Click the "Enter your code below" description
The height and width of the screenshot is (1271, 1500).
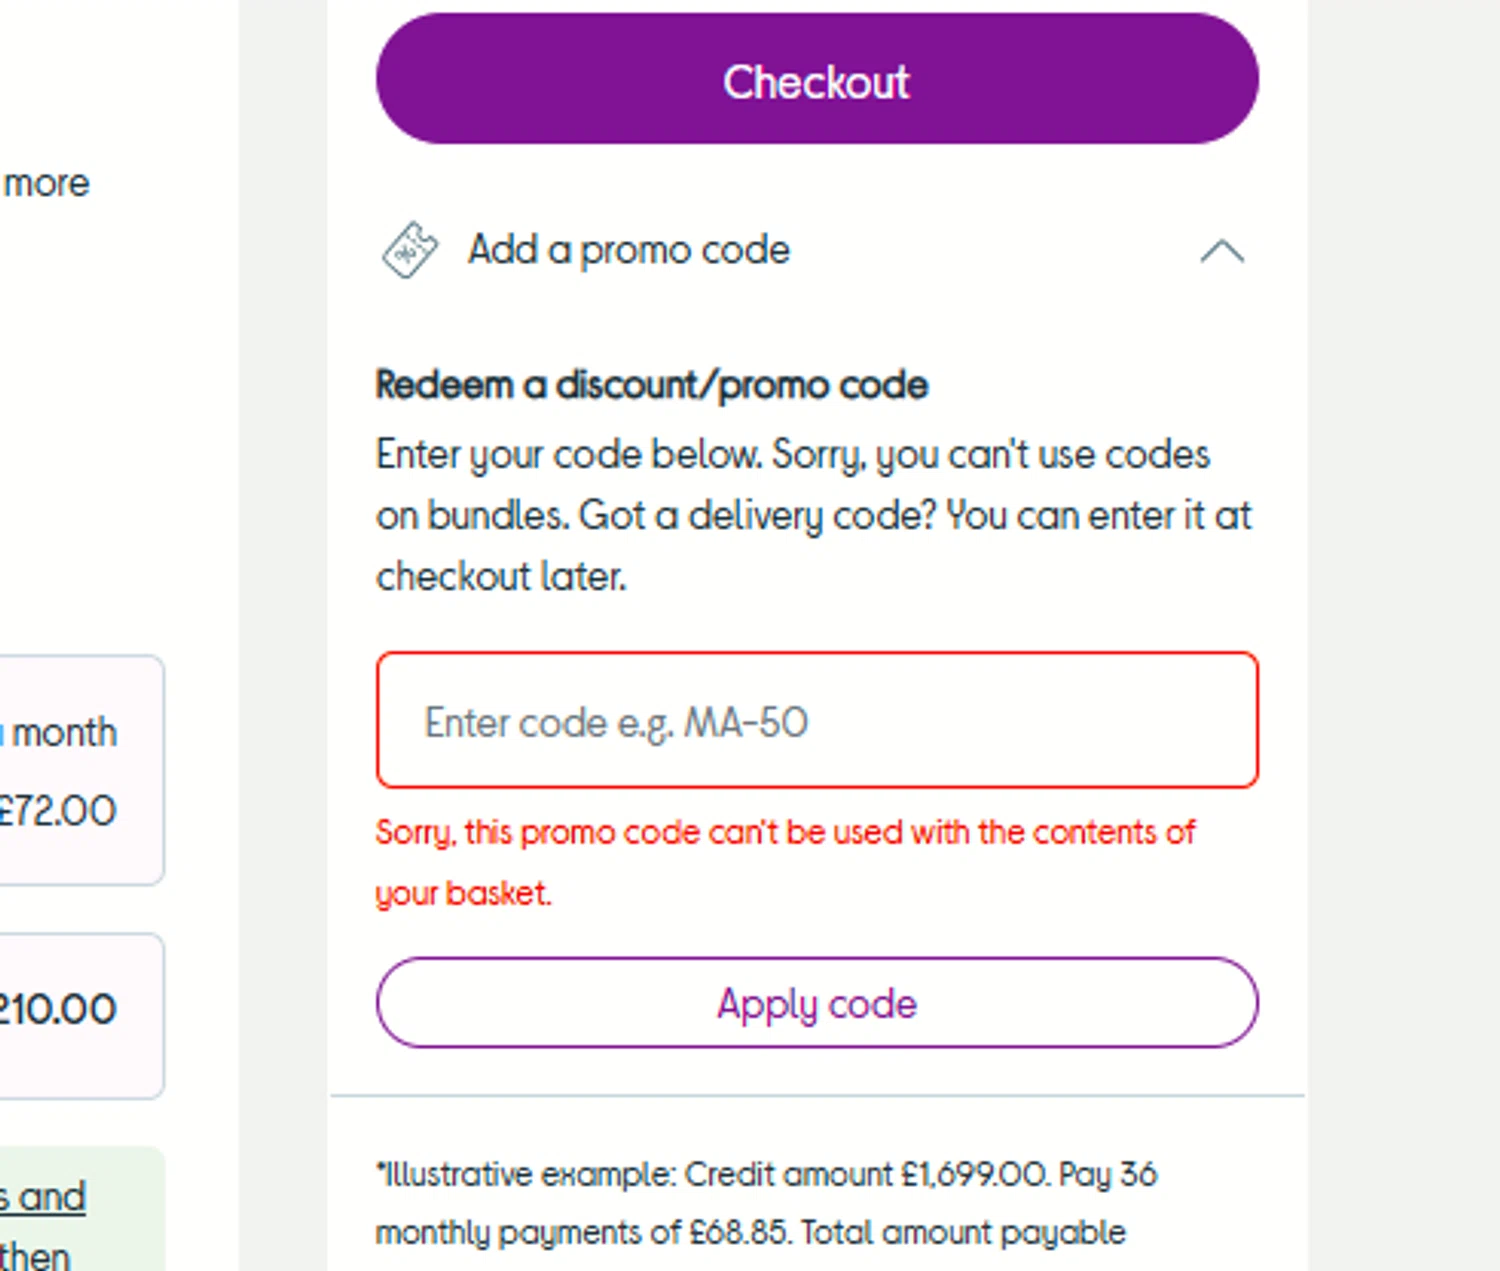(x=792, y=455)
